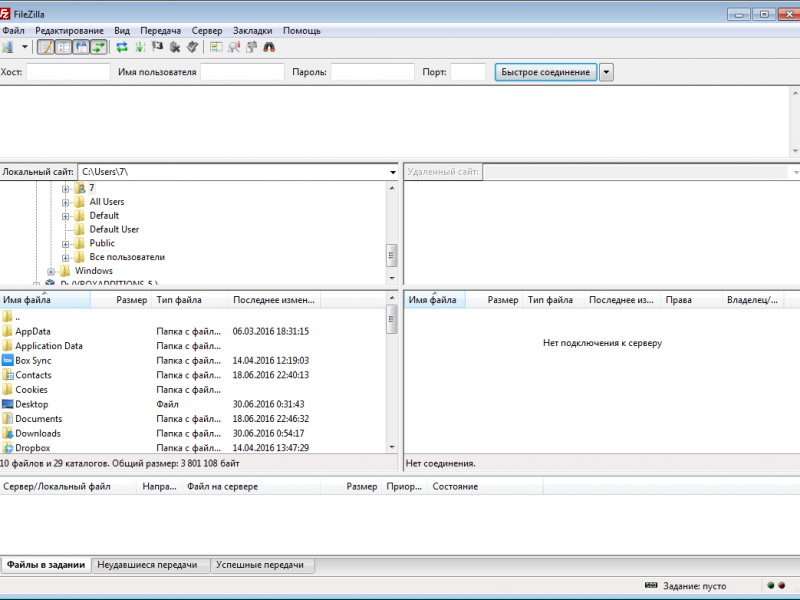Expand the Все пользователи tree node
The height and width of the screenshot is (600, 800).
(65, 258)
